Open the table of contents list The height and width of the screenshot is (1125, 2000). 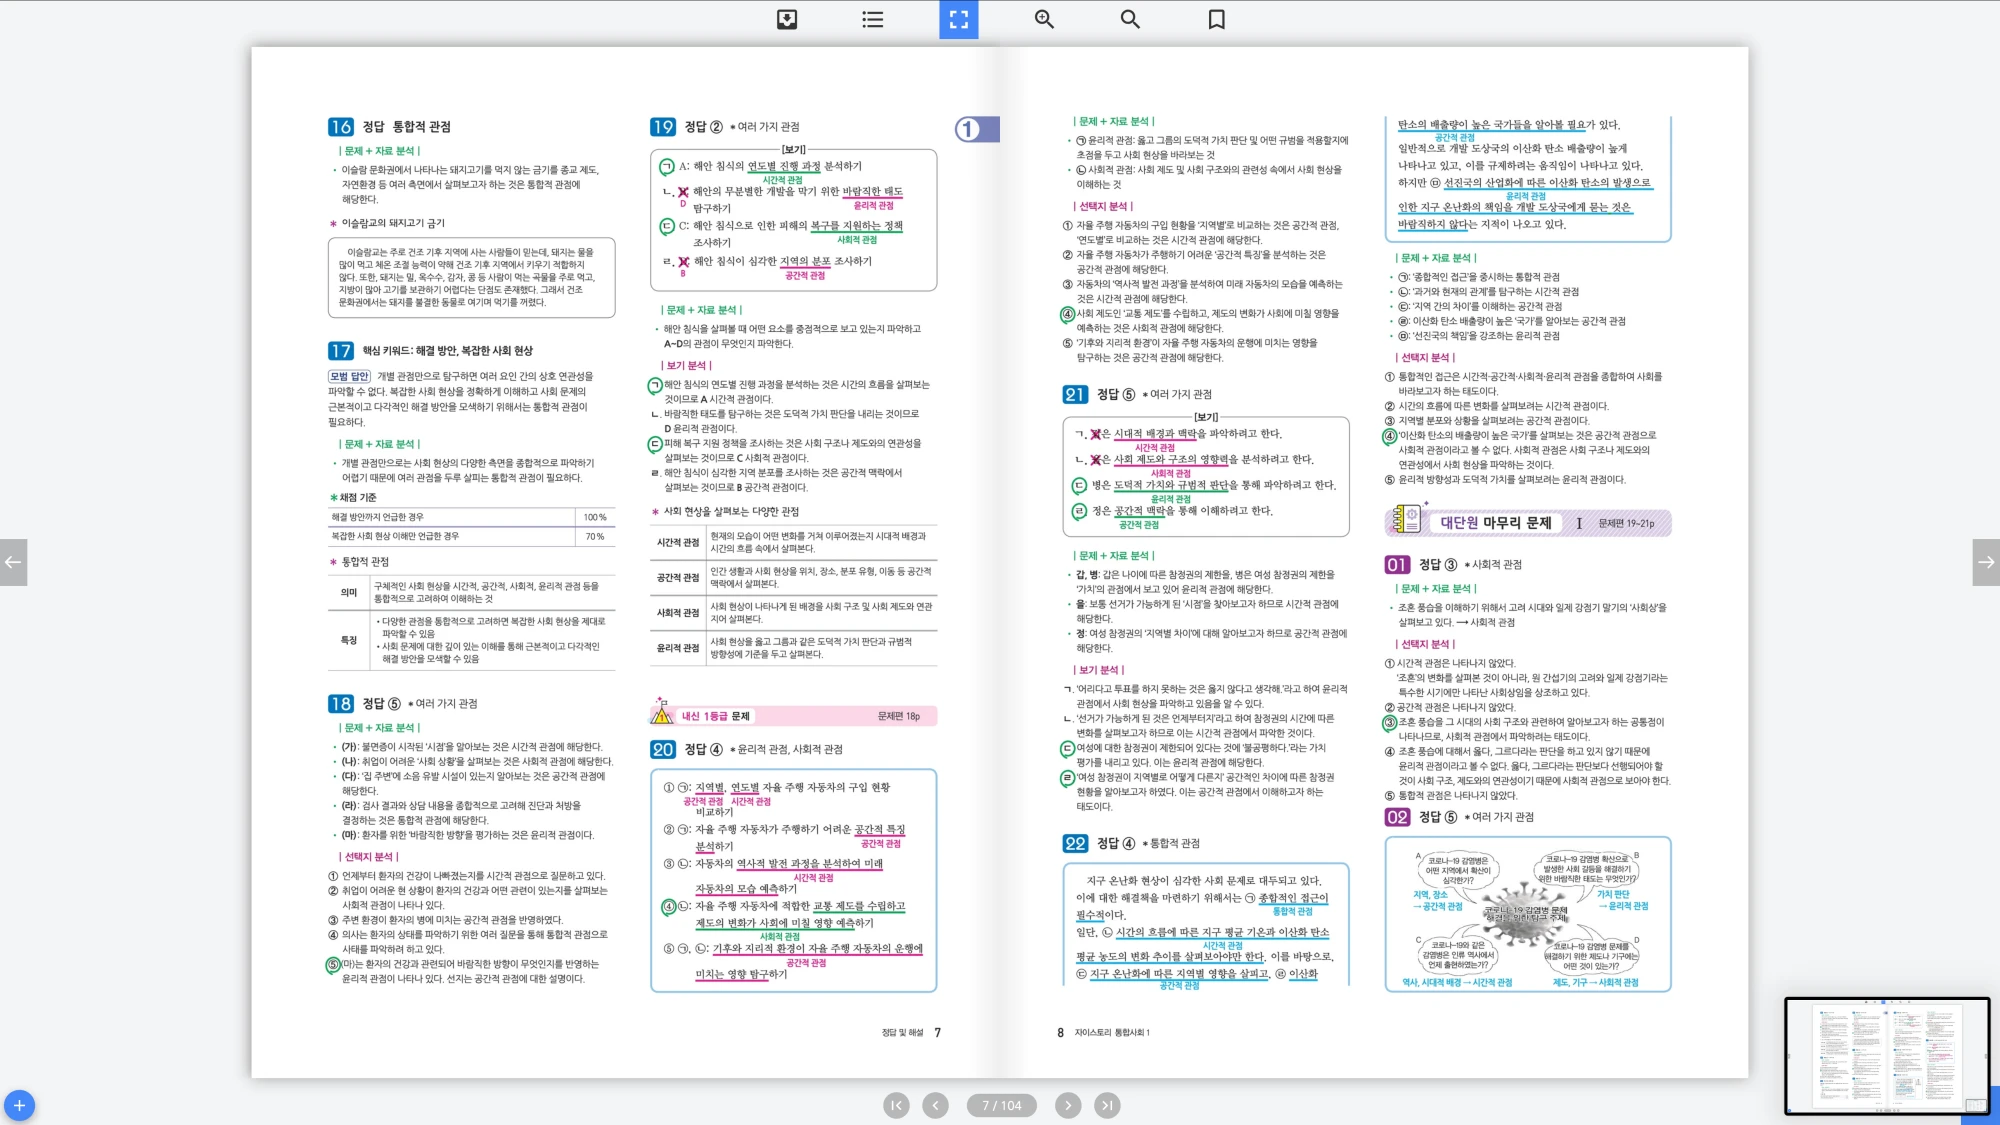coord(872,19)
